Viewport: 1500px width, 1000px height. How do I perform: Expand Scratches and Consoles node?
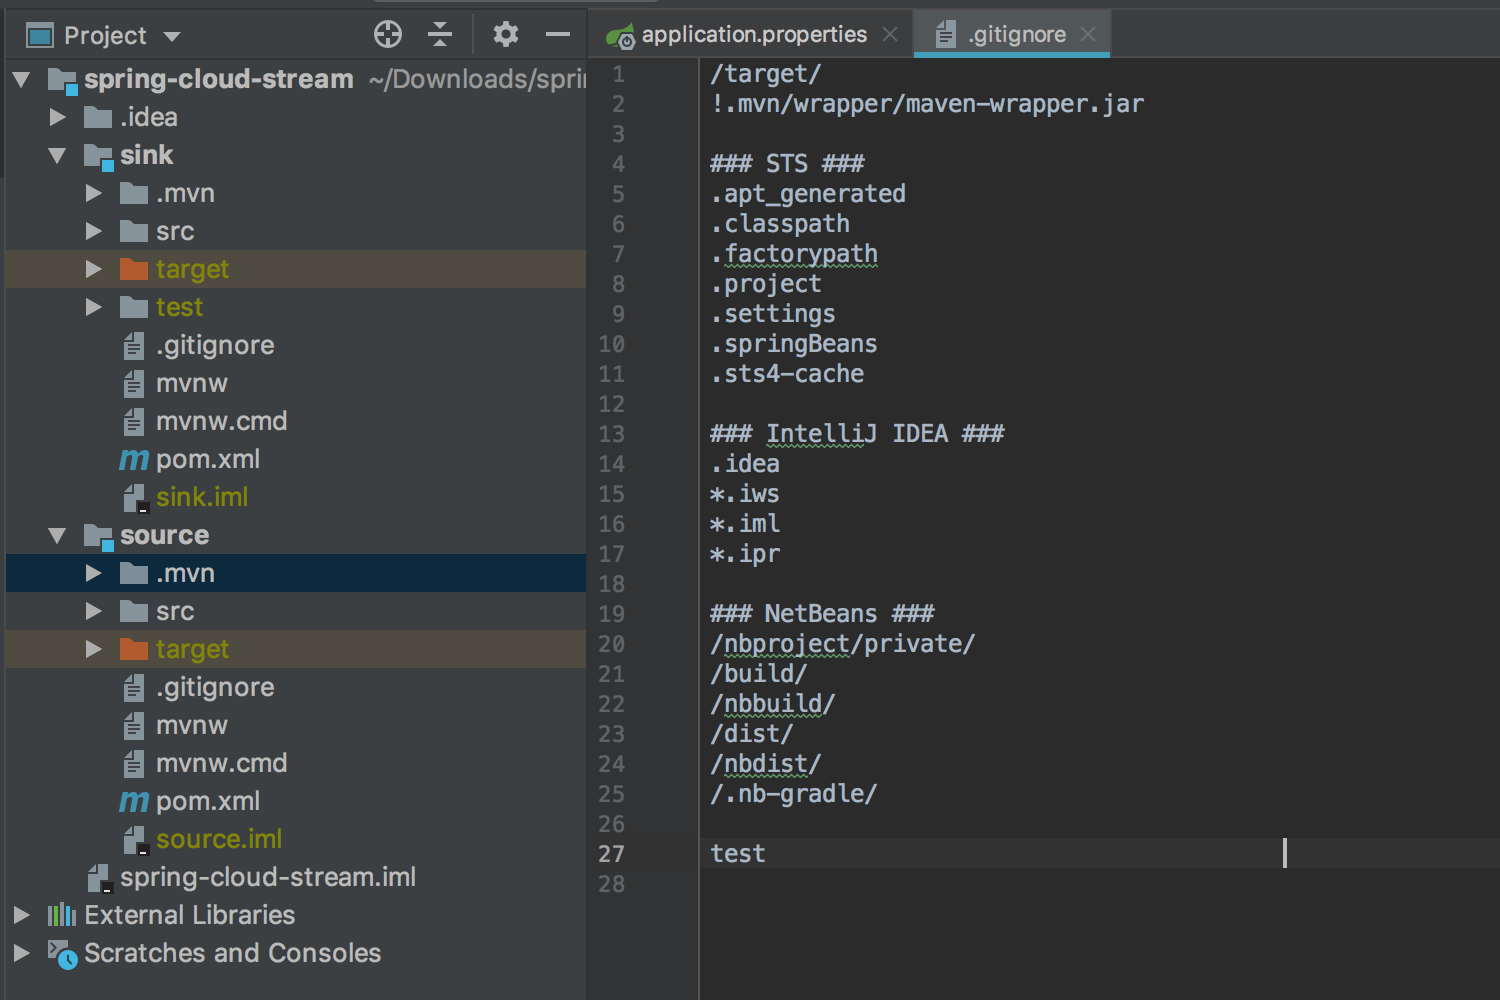point(21,953)
